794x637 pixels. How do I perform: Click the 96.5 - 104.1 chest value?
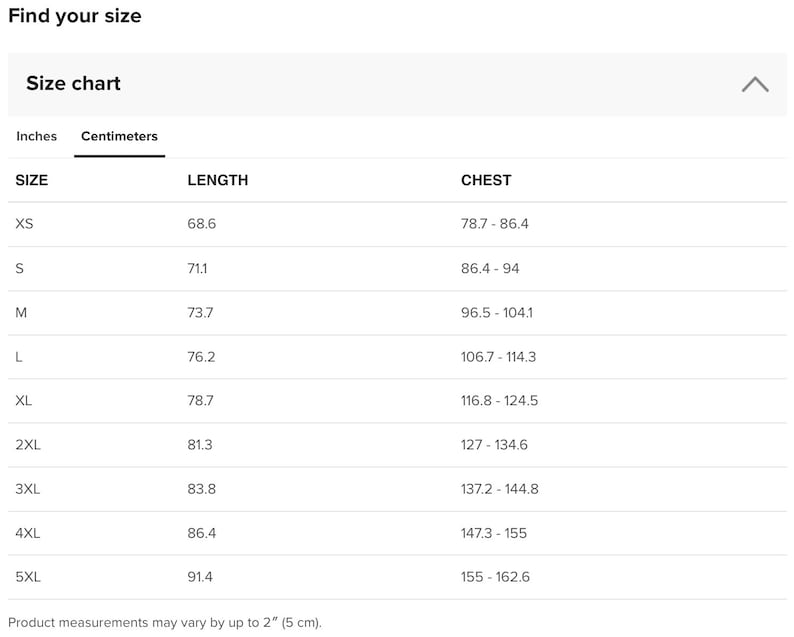pos(497,312)
